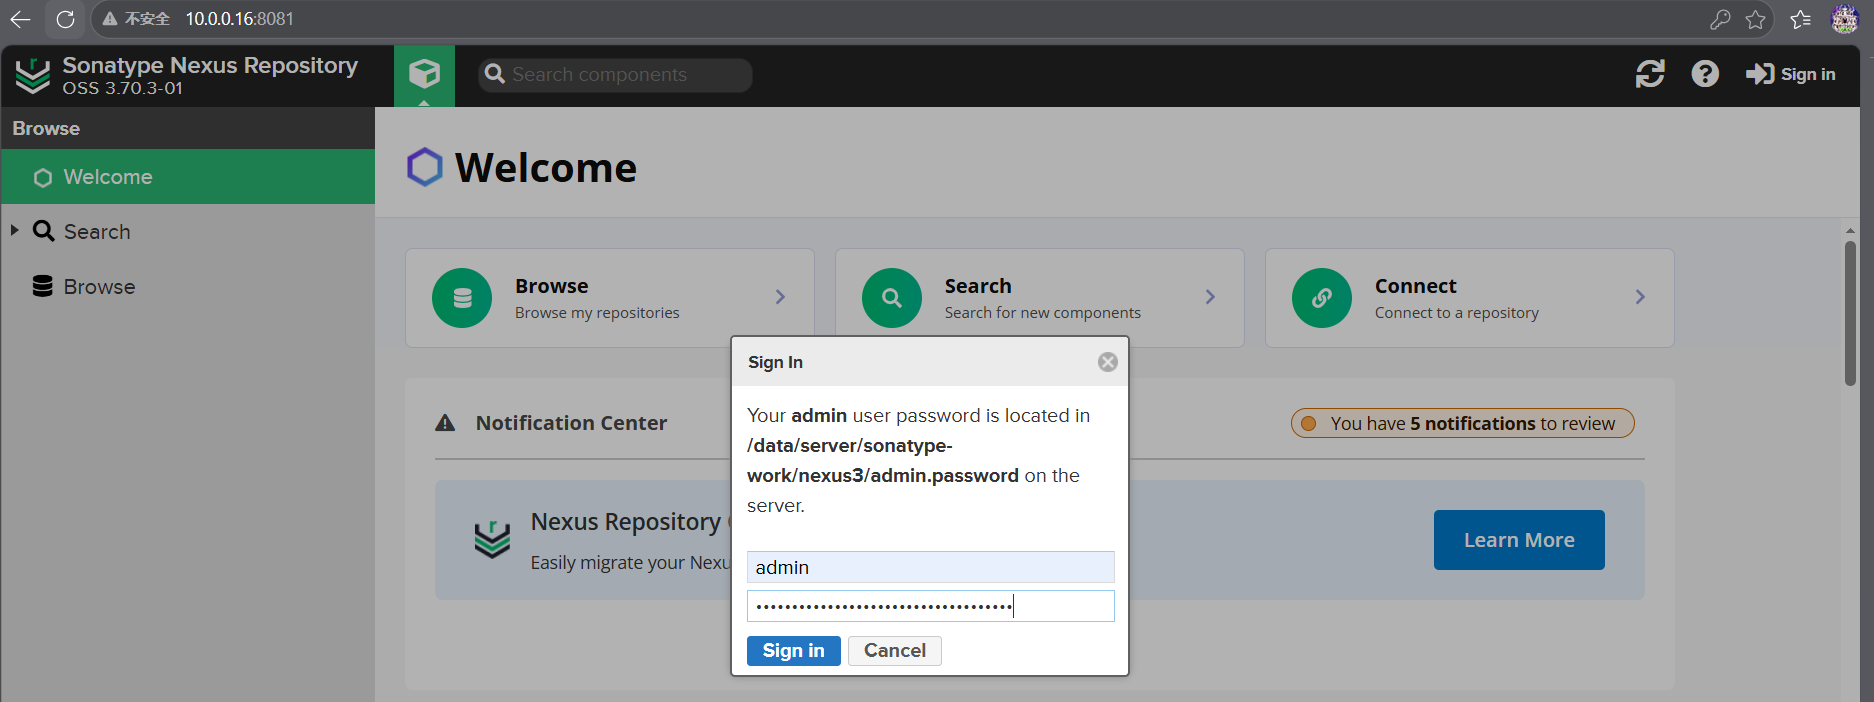Click the admin username field
The image size is (1874, 702).
tap(930, 567)
